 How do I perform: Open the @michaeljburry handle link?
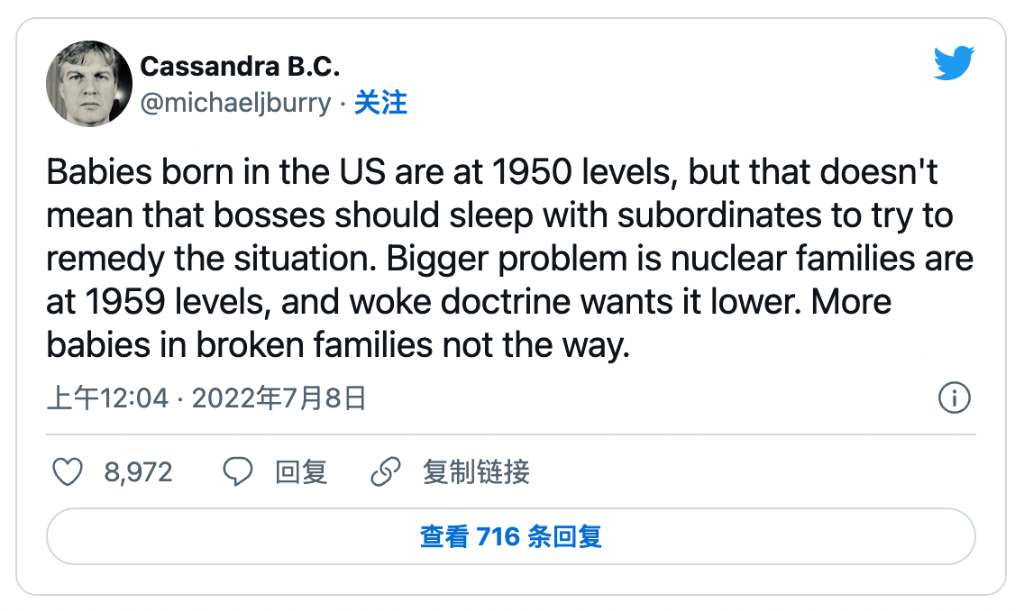[235, 103]
